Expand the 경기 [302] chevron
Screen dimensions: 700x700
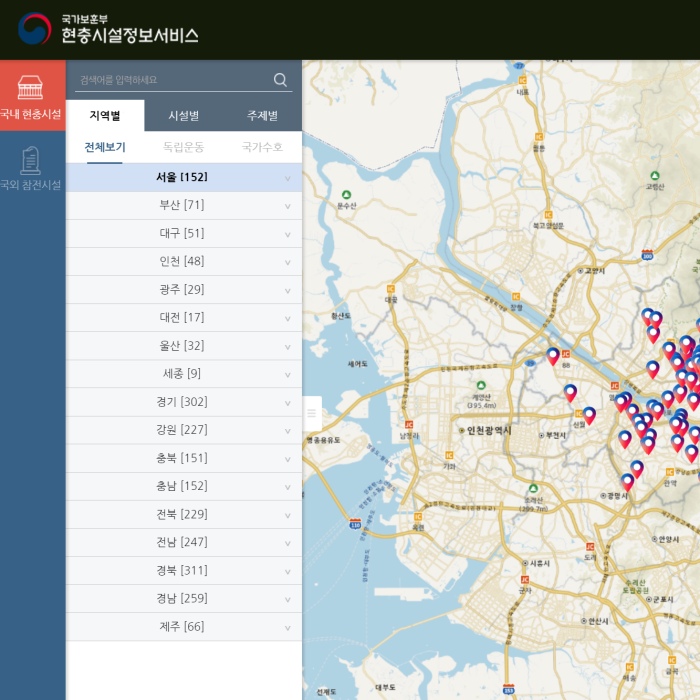288,403
